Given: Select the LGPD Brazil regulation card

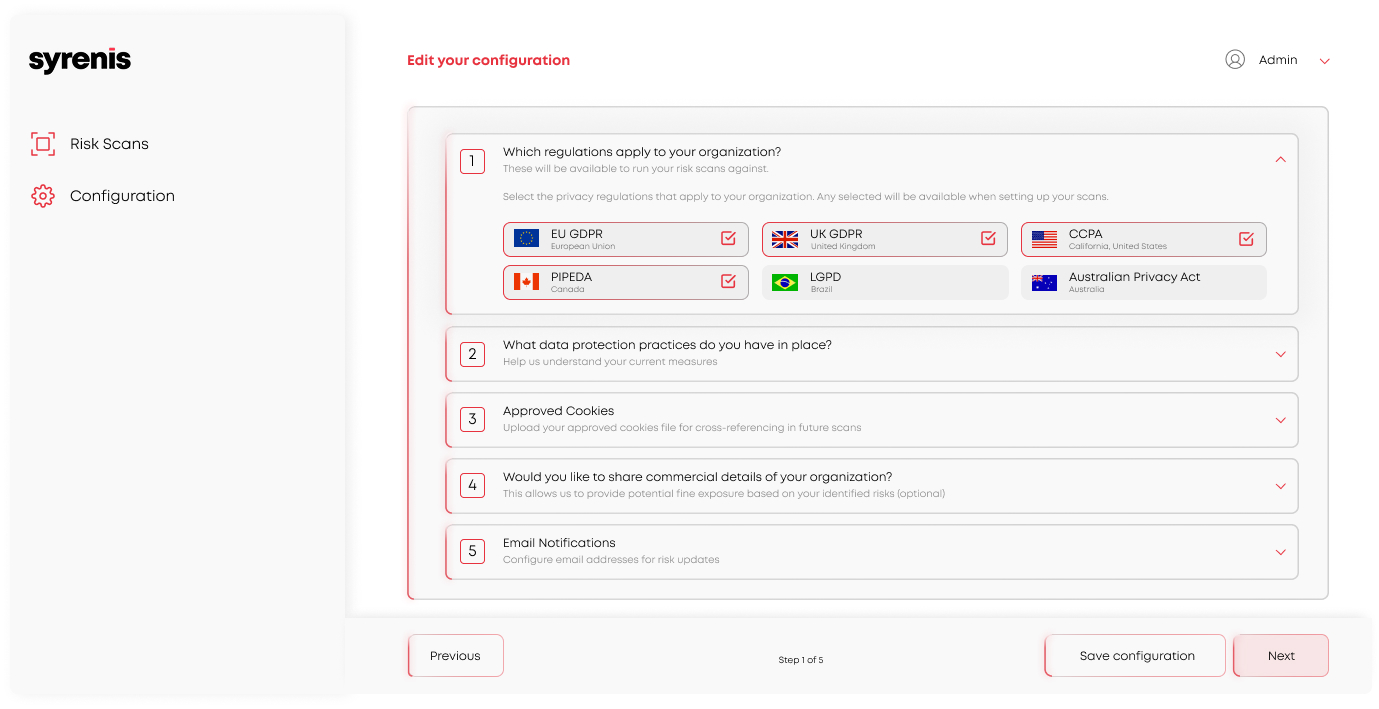Looking at the screenshot, I should [x=885, y=283].
